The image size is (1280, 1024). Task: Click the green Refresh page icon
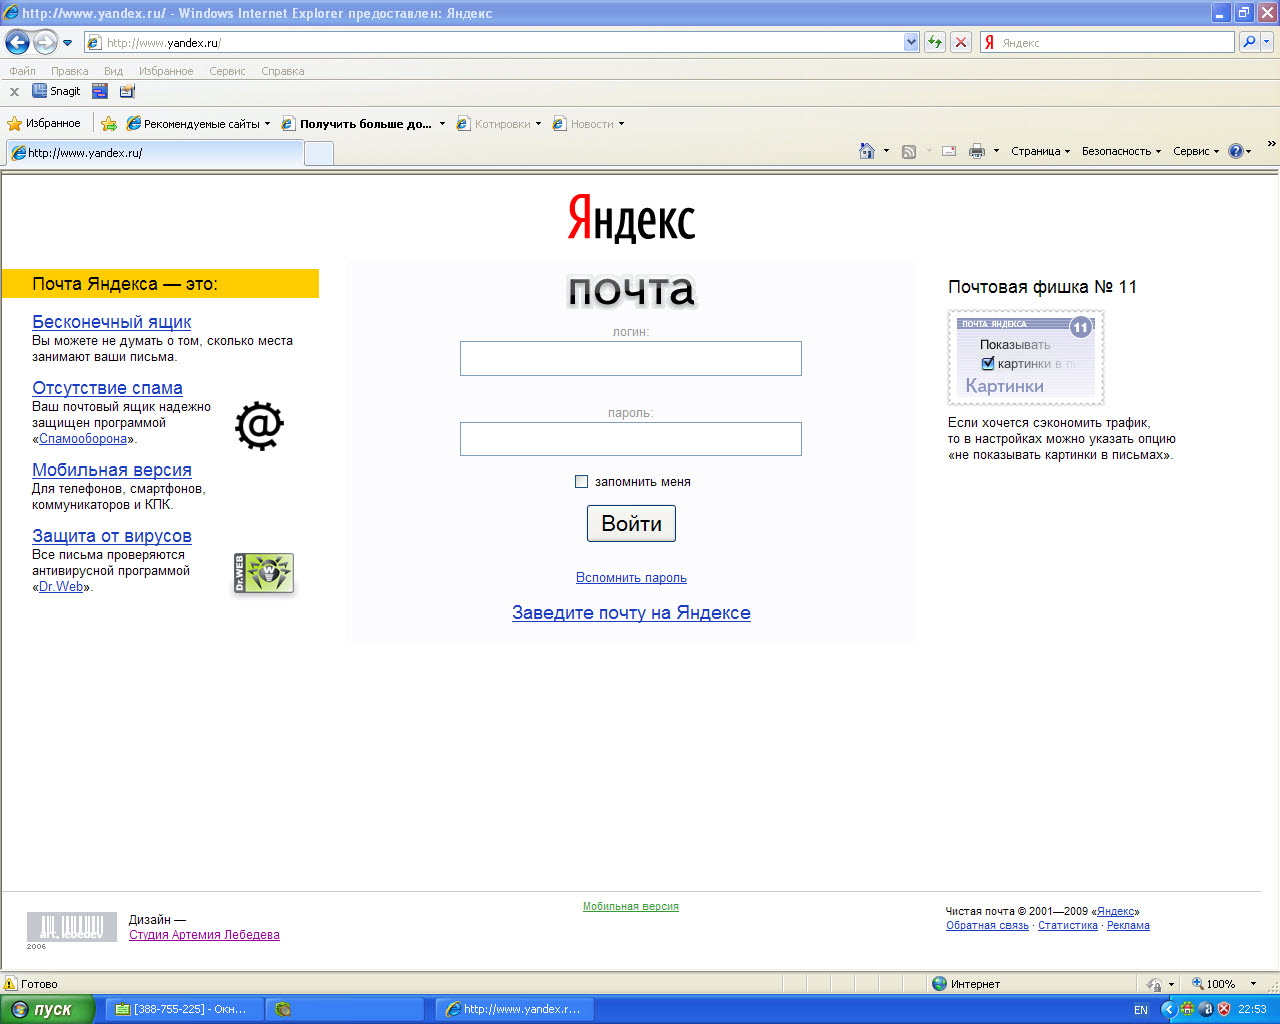point(935,42)
